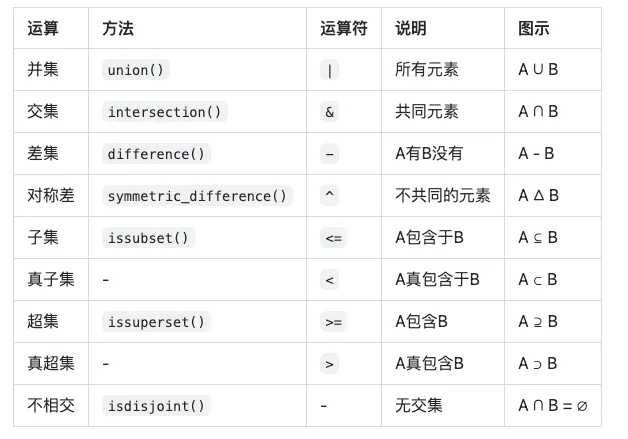Select the caret ^ operator symbol
The image size is (628, 439).
[x=330, y=196]
